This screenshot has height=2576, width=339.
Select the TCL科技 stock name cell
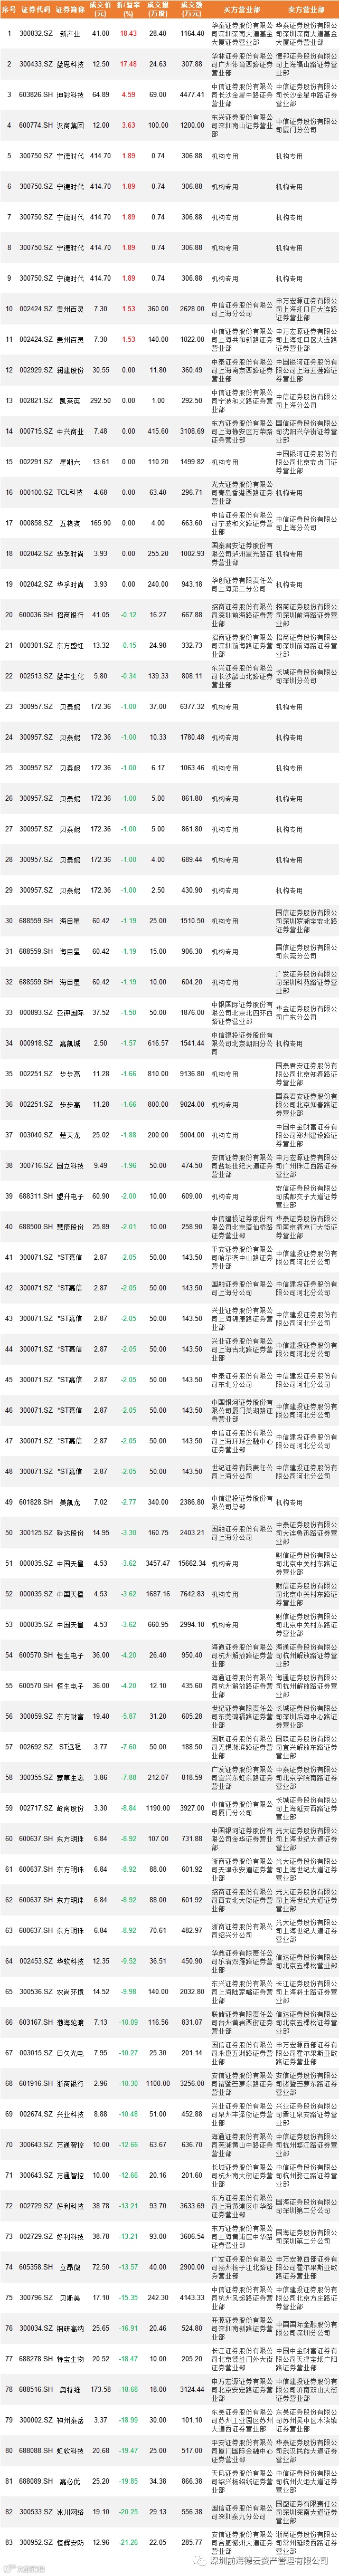coord(70,493)
